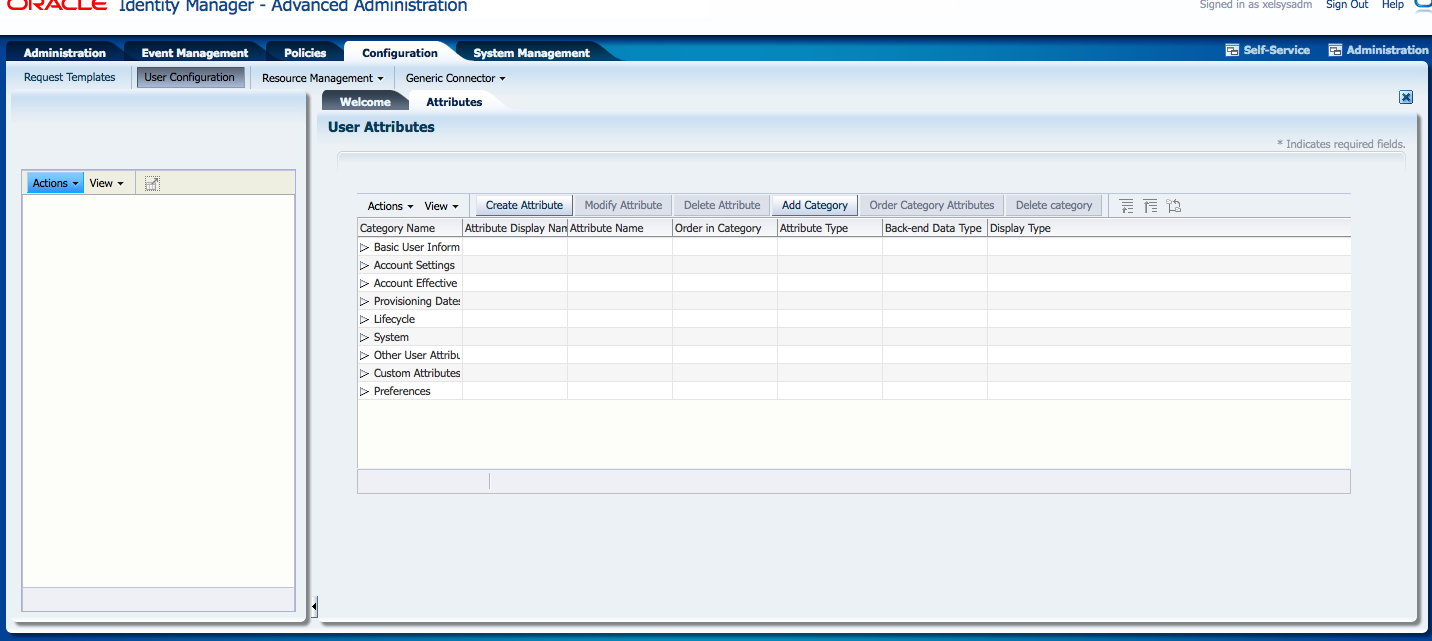Viewport: 1432px width, 641px height.
Task: Open the Actions menu above the attributes table
Action: coord(389,205)
